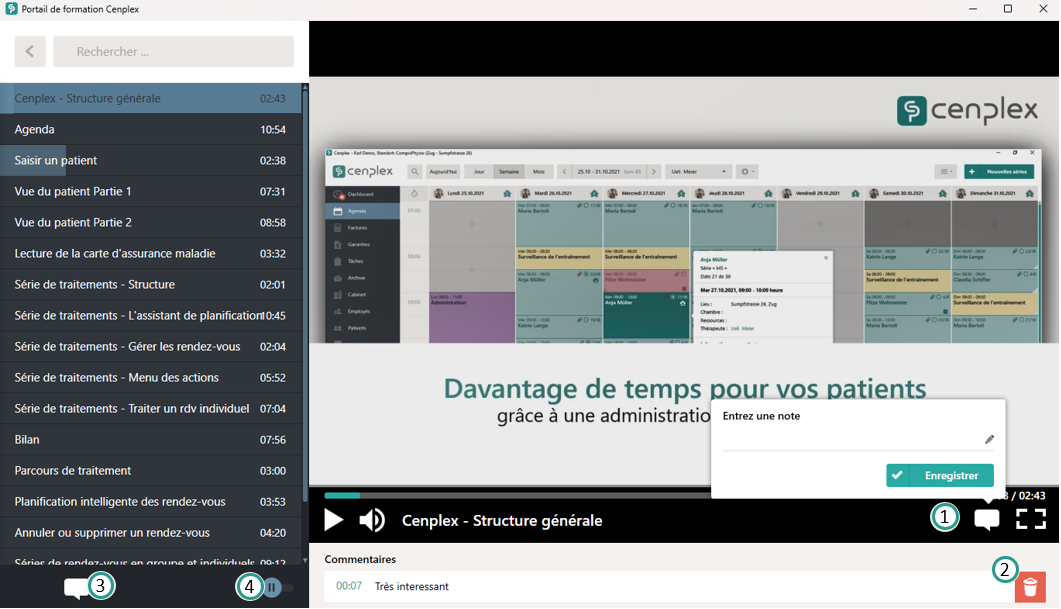Screen dimensions: 1061x609
Task: Open the note speech bubble in player
Action: tap(986, 519)
